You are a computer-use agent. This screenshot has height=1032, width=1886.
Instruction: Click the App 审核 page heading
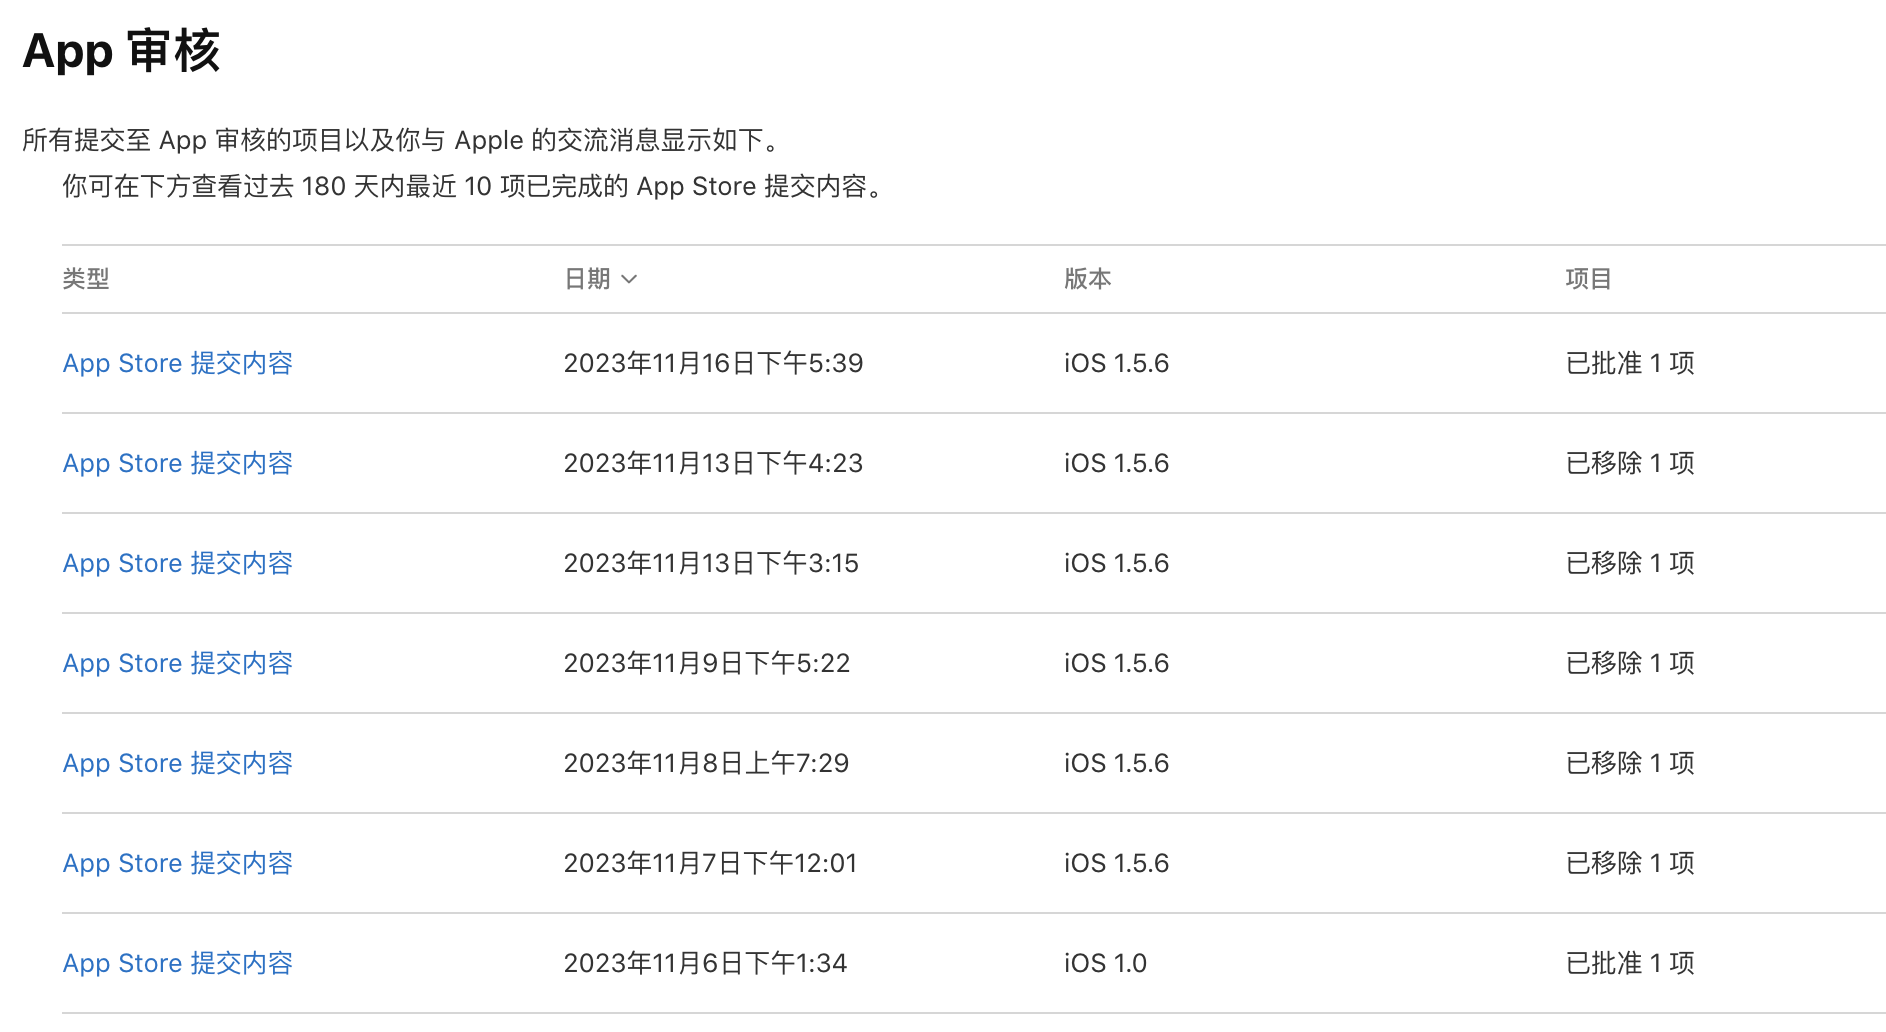click(x=121, y=51)
